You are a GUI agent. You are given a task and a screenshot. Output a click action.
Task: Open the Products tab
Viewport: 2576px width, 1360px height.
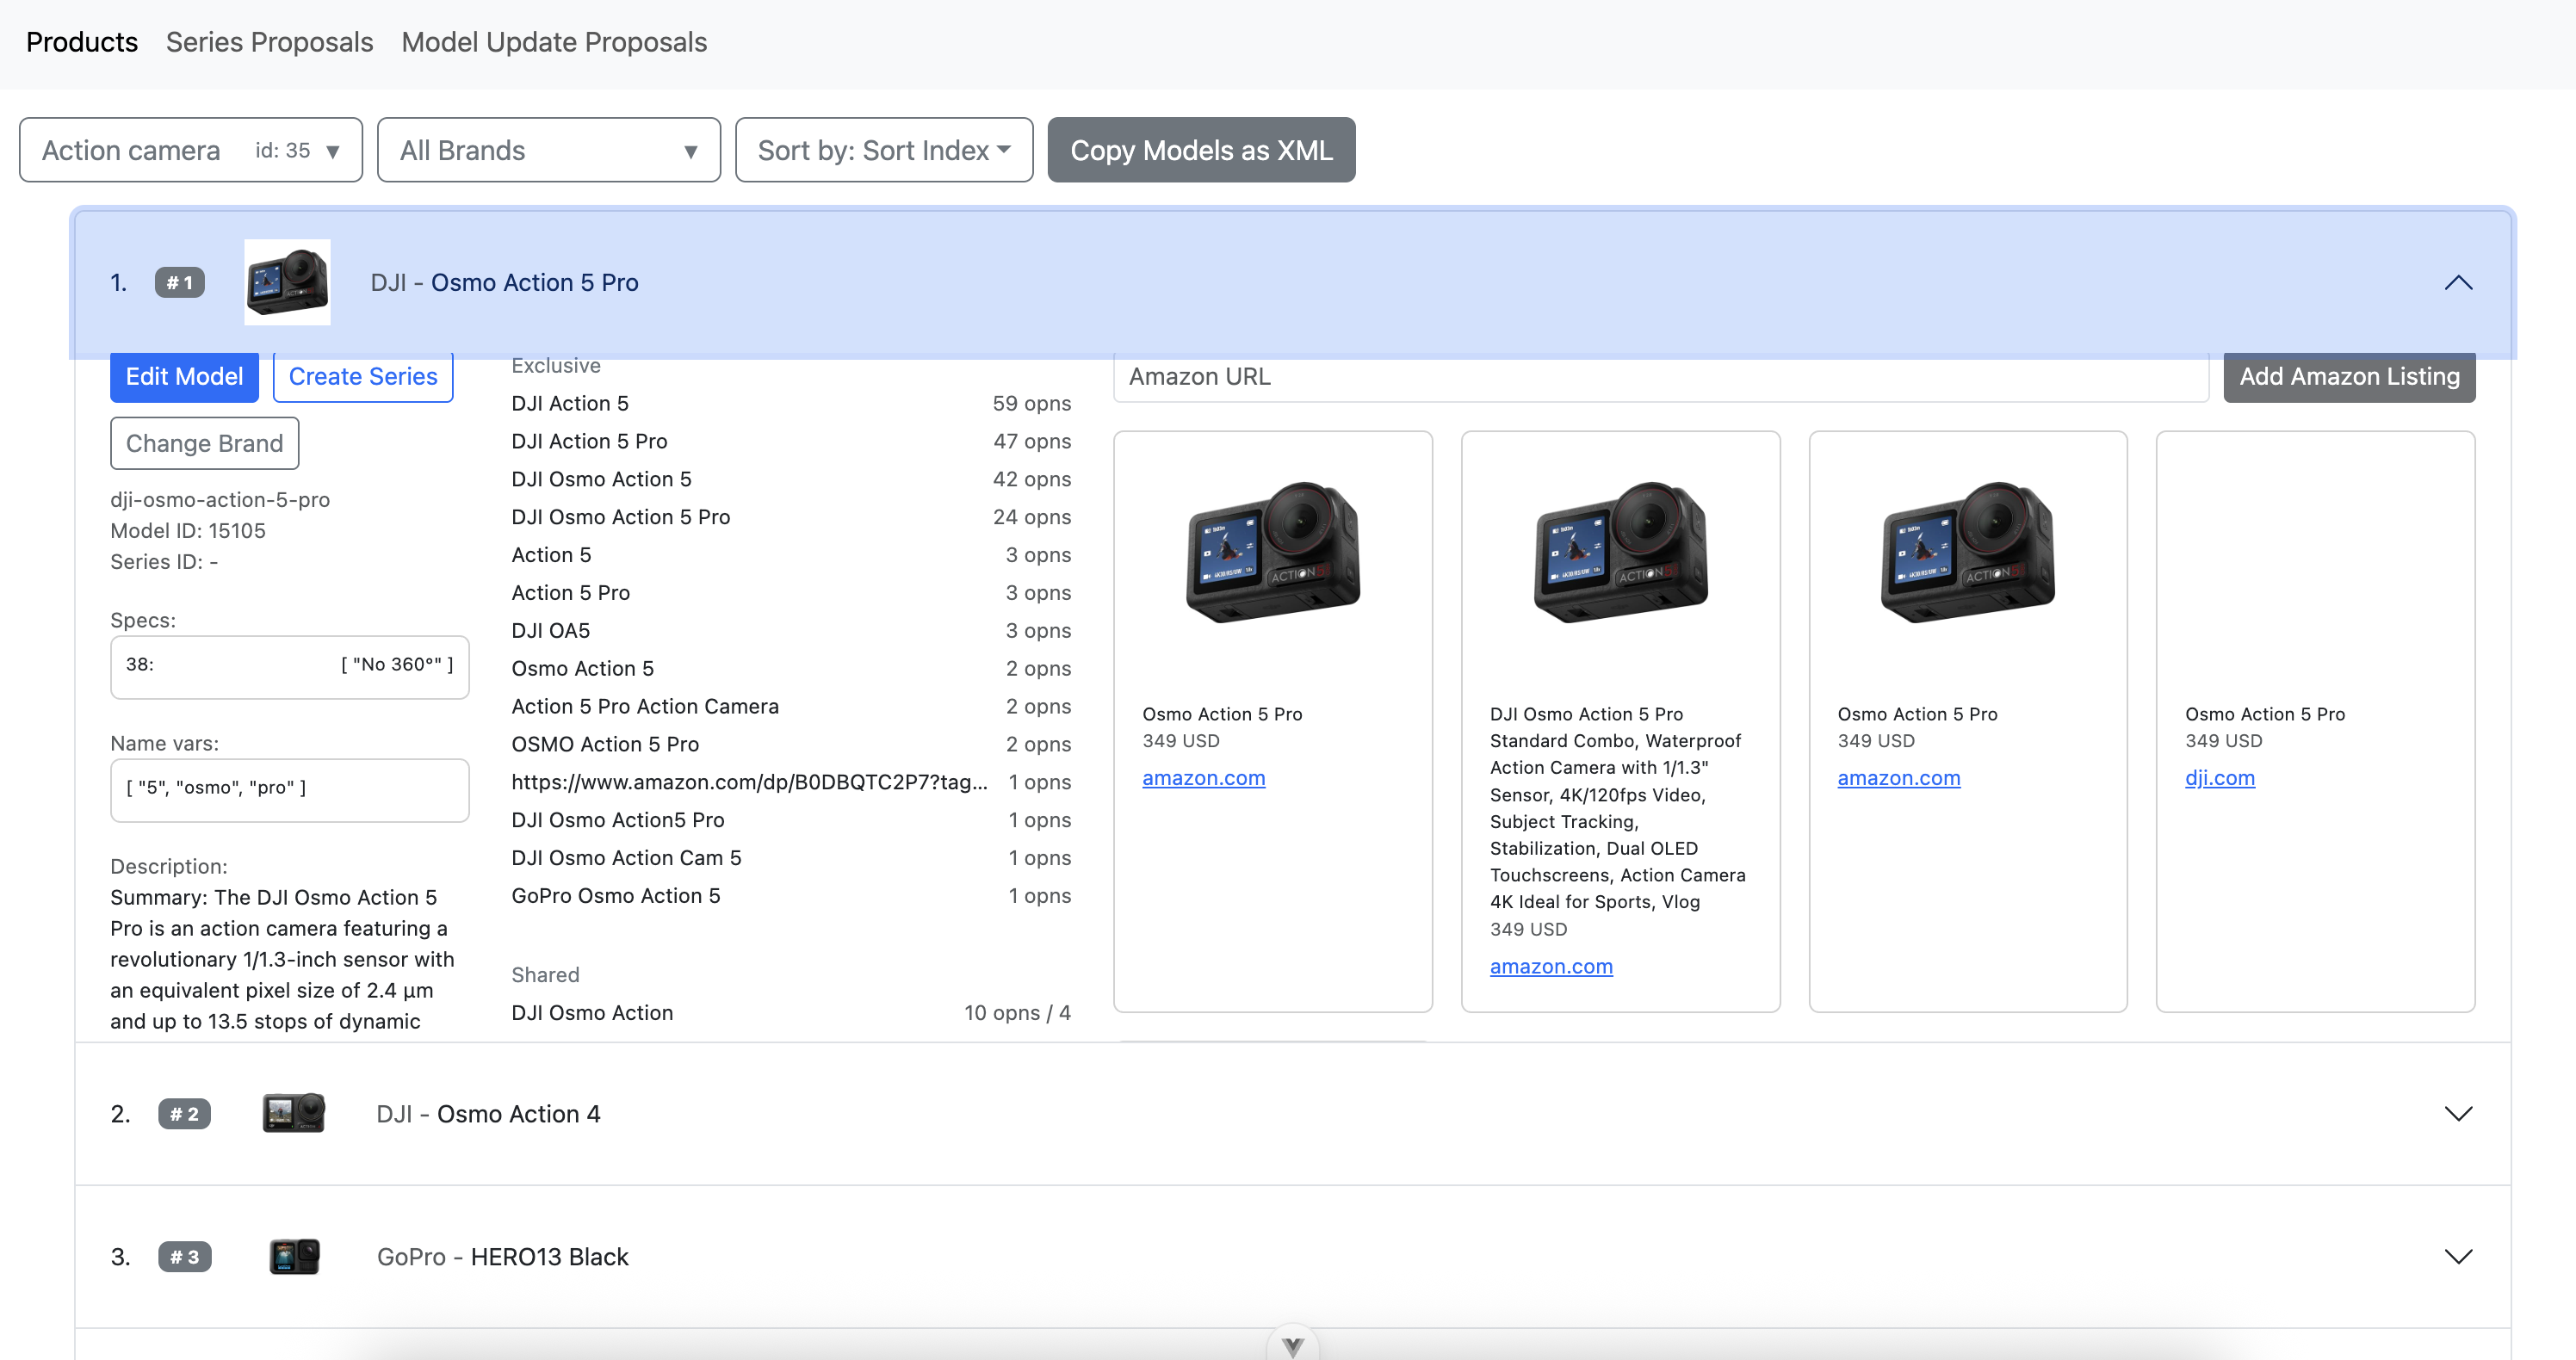(x=81, y=42)
